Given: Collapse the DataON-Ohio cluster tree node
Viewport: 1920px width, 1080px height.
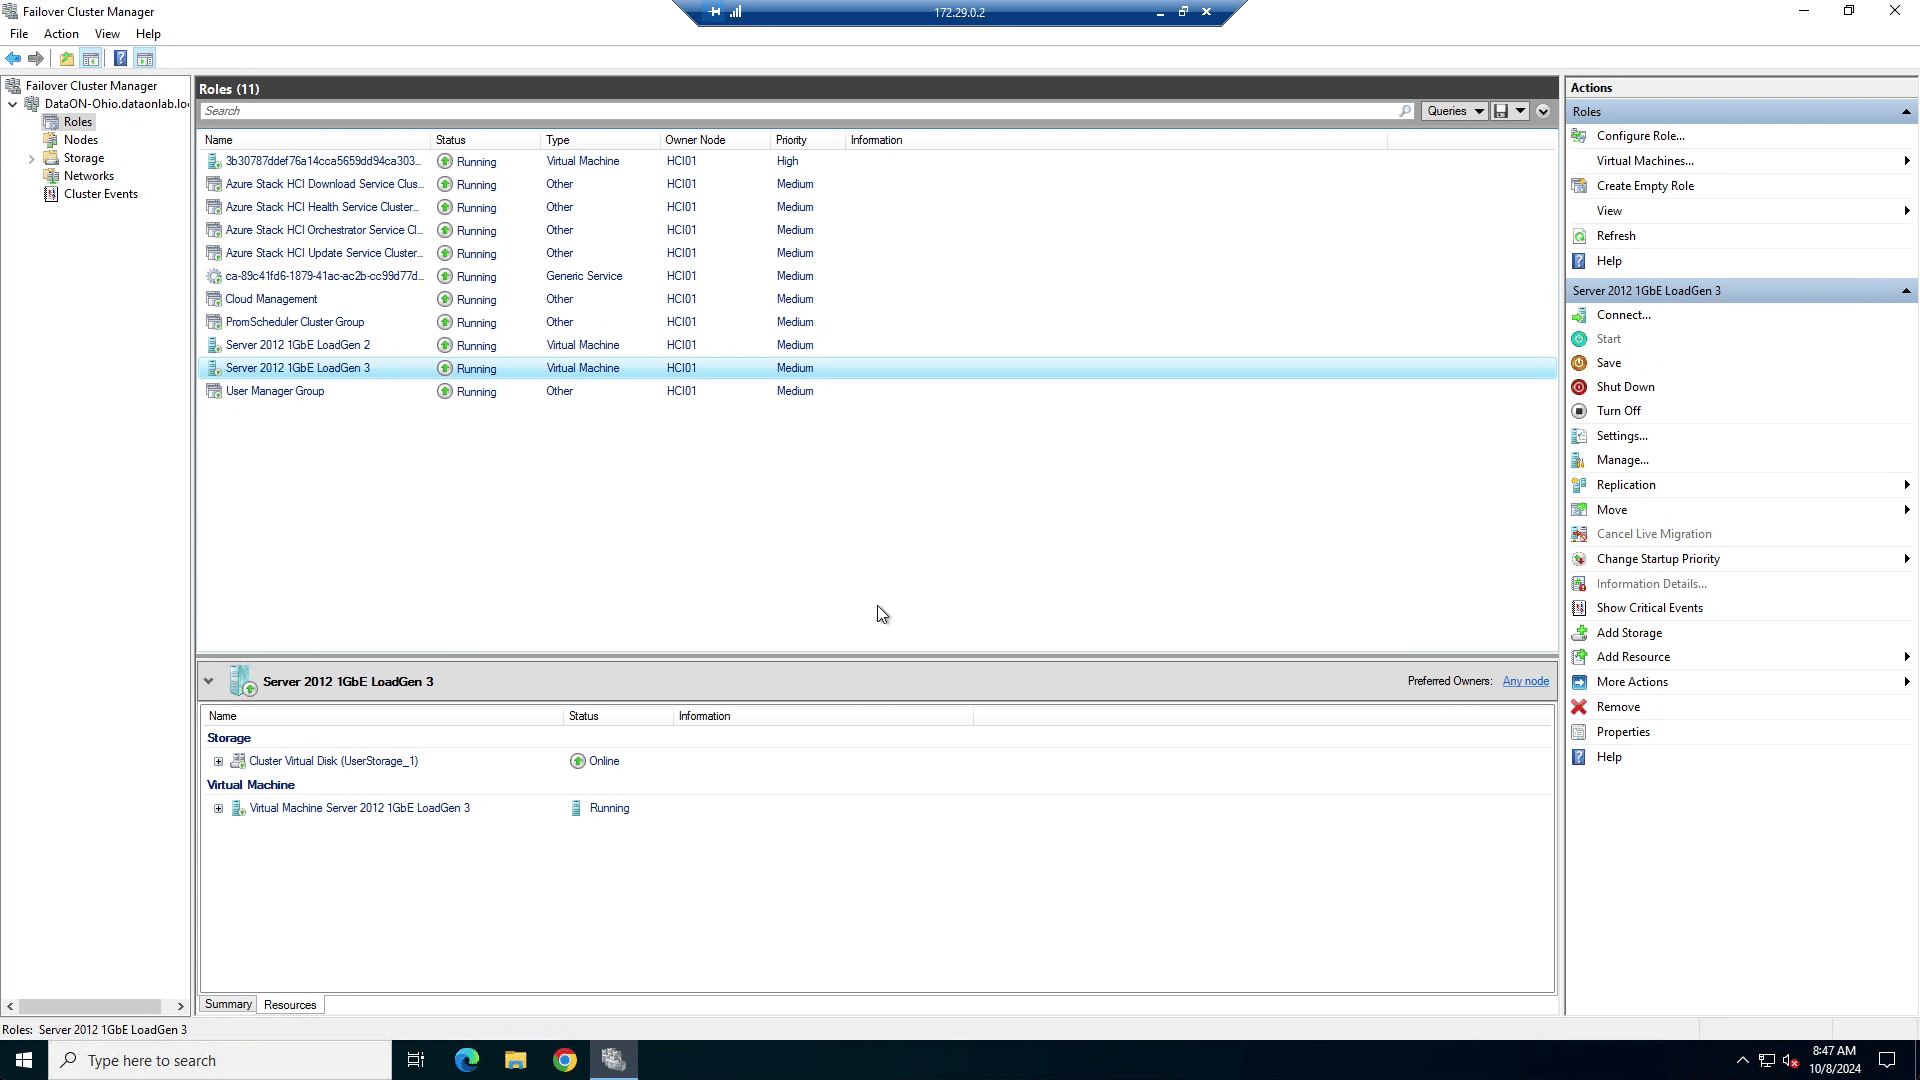Looking at the screenshot, I should pos(12,104).
